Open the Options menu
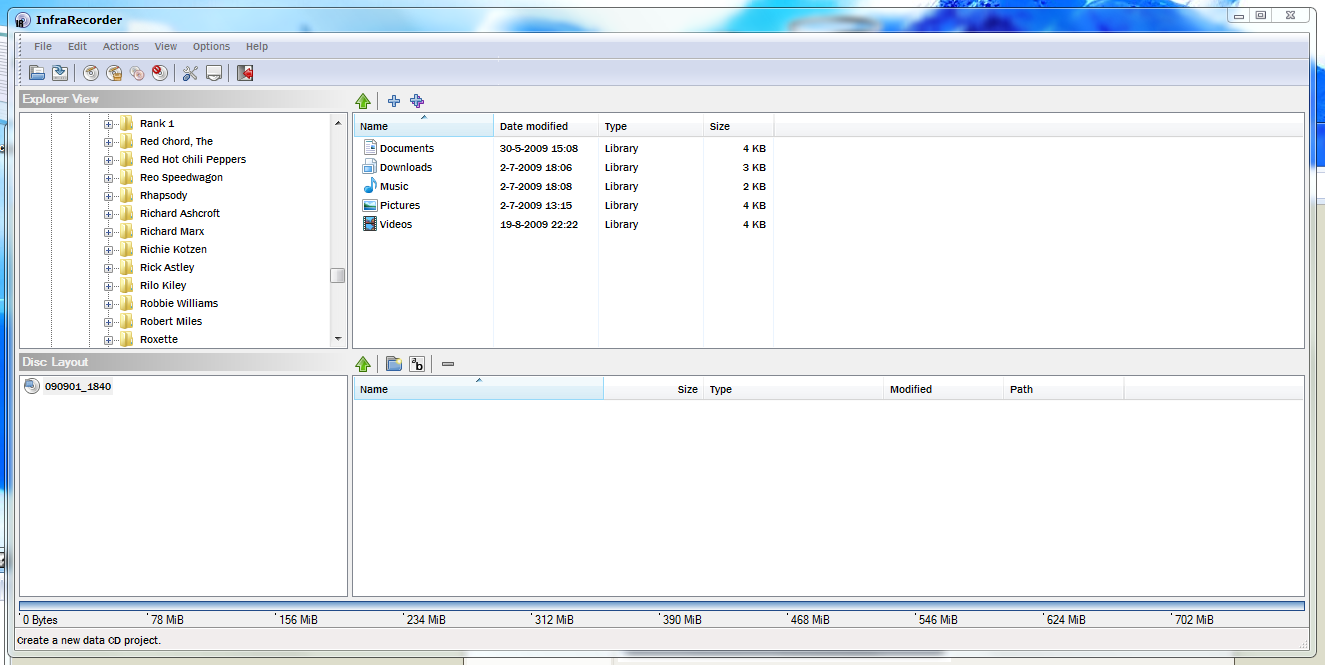 (x=211, y=46)
